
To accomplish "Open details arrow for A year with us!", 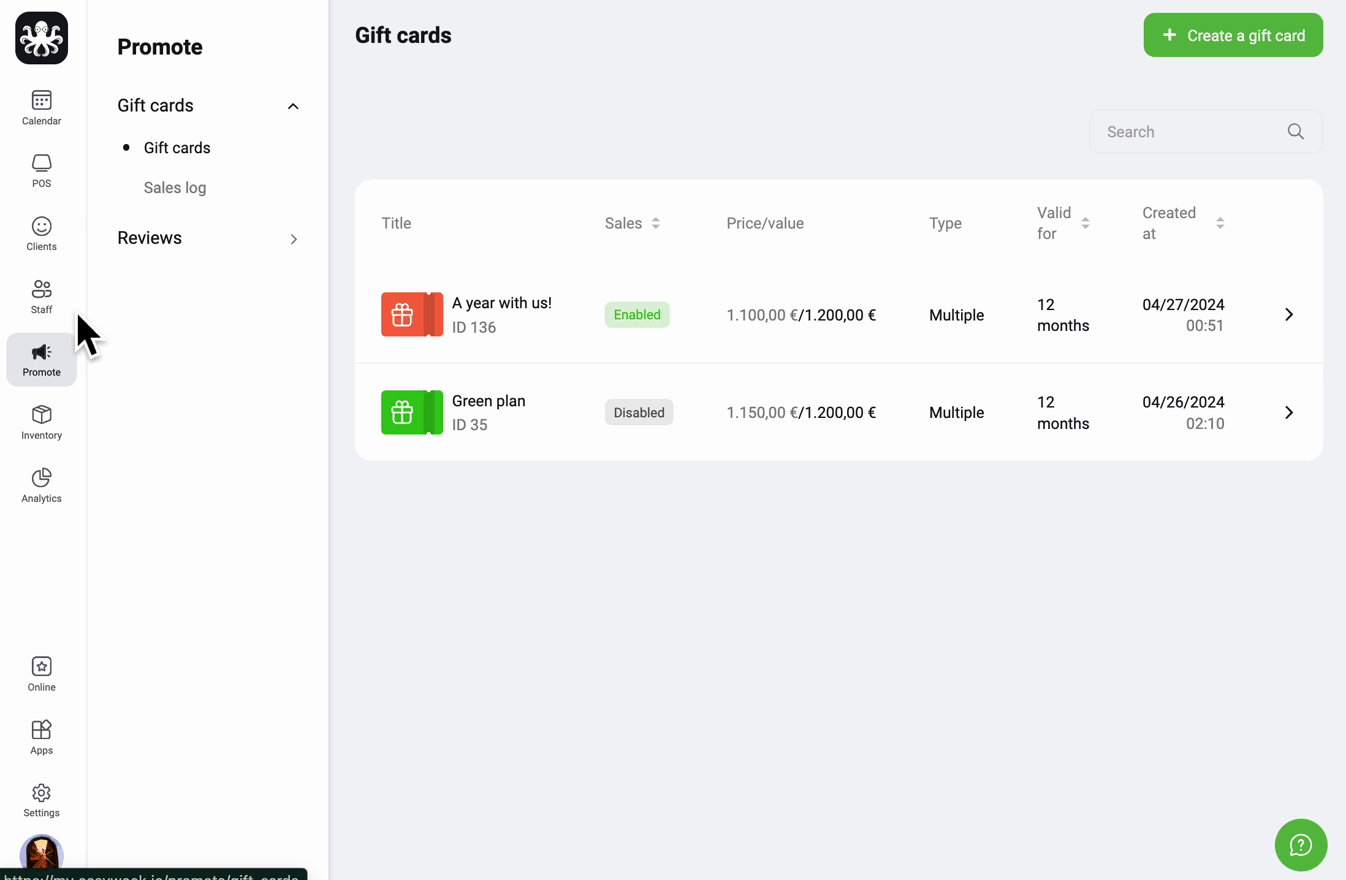I will click(x=1288, y=314).
